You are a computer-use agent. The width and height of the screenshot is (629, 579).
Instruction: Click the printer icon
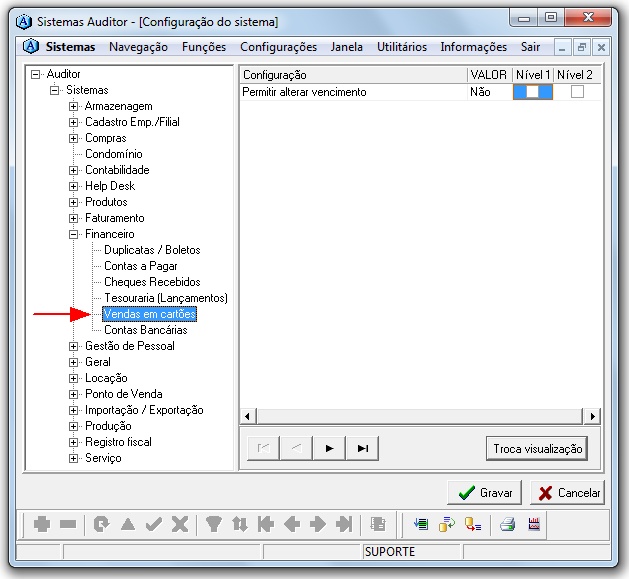(507, 524)
